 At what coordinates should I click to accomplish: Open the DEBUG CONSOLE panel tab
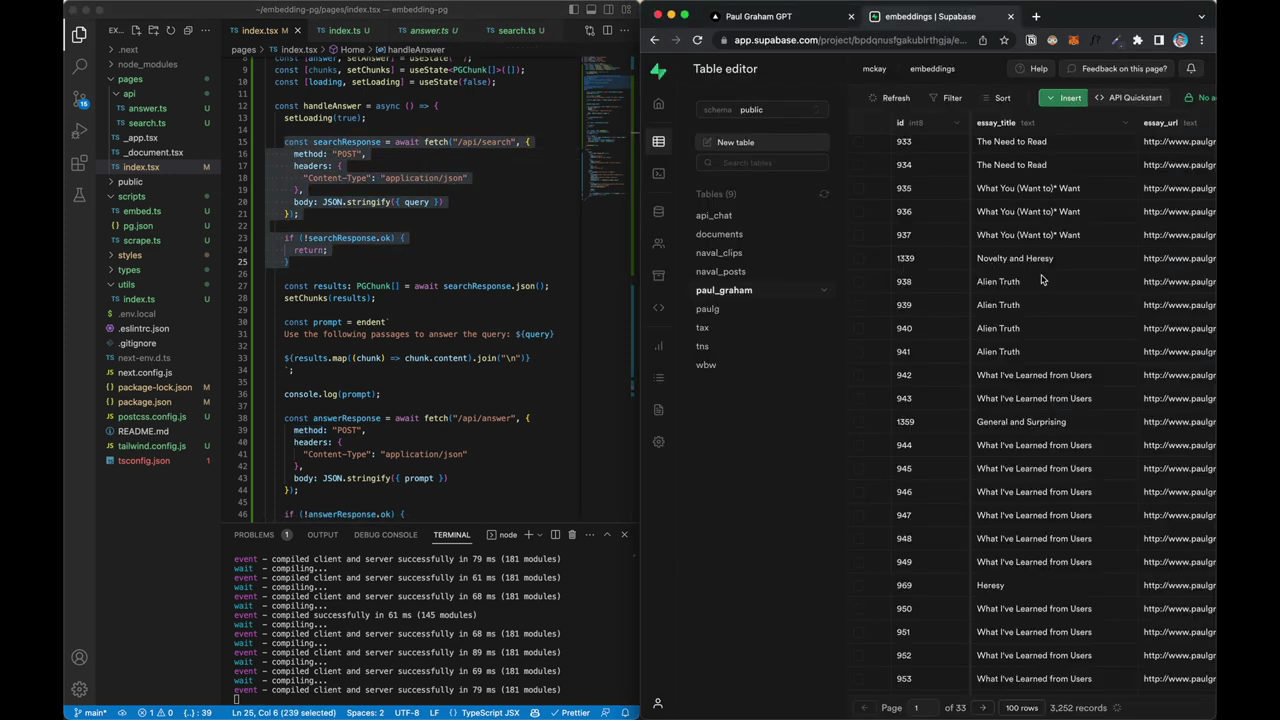(385, 535)
